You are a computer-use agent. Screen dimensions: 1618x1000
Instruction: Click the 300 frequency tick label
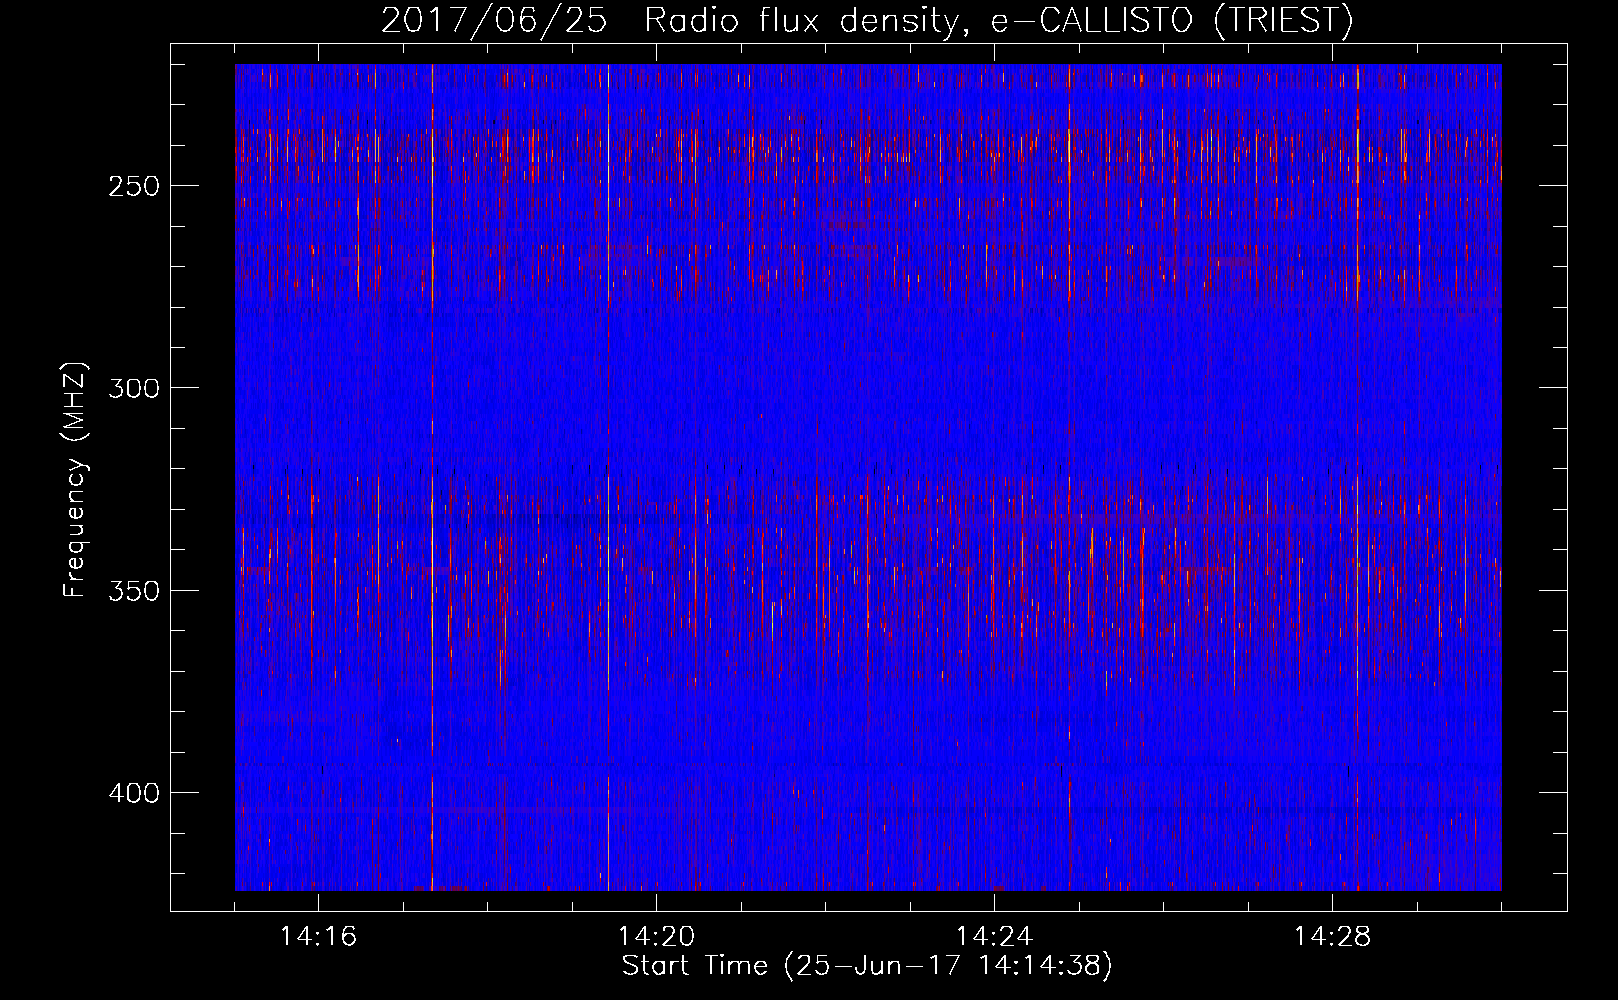click(x=133, y=388)
